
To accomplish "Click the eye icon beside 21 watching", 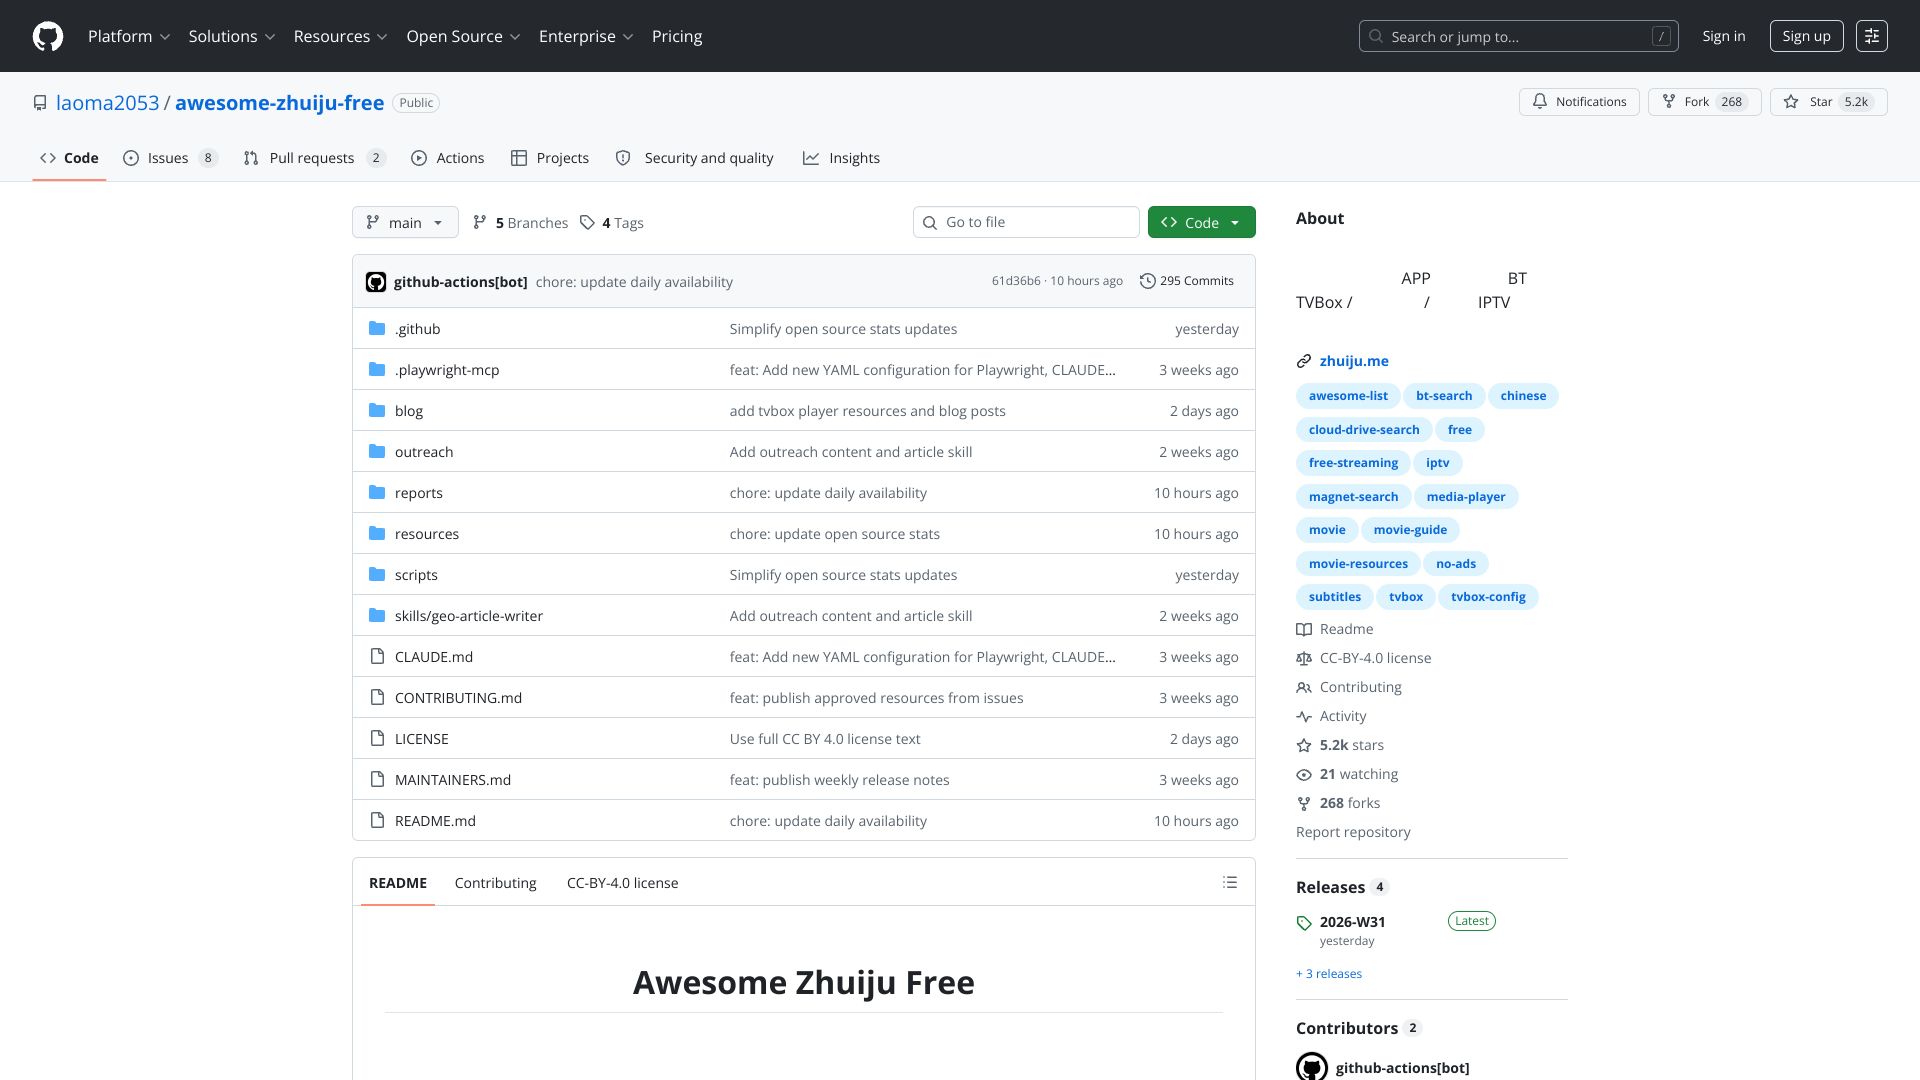I will [x=1304, y=774].
